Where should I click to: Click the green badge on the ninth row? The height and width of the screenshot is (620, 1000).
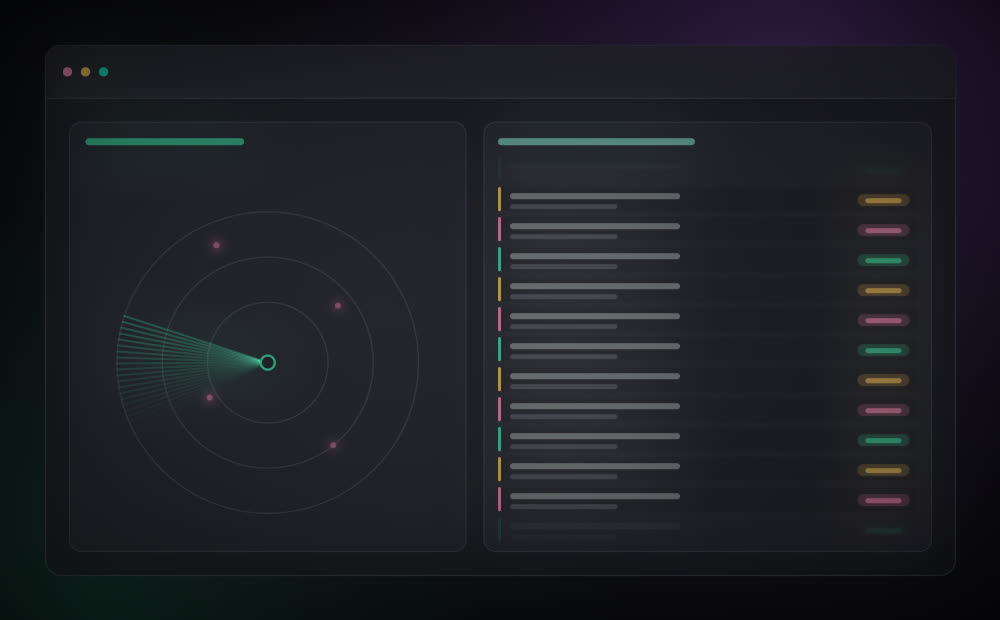pos(883,440)
